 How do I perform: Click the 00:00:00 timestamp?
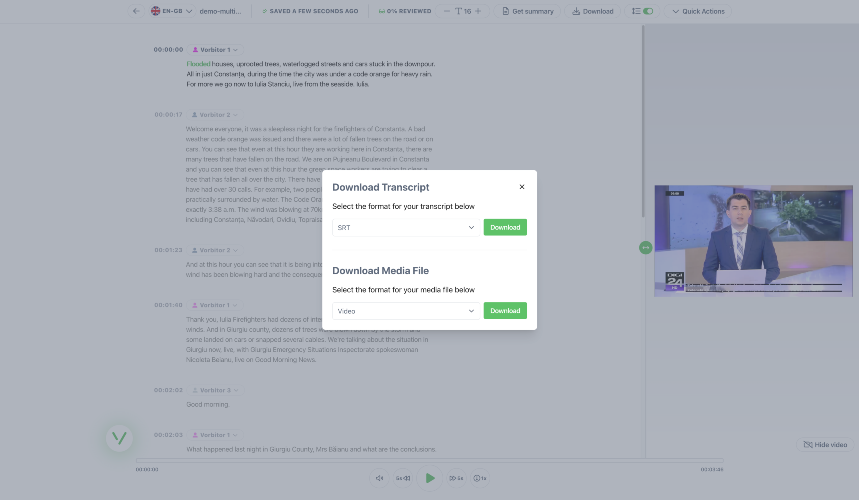(168, 50)
